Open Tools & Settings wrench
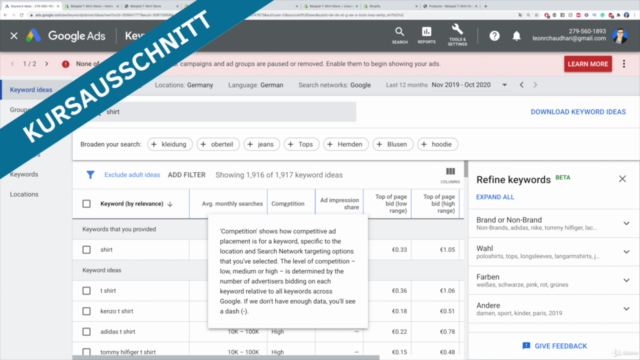Screen dimensions: 640x360 click(457, 35)
